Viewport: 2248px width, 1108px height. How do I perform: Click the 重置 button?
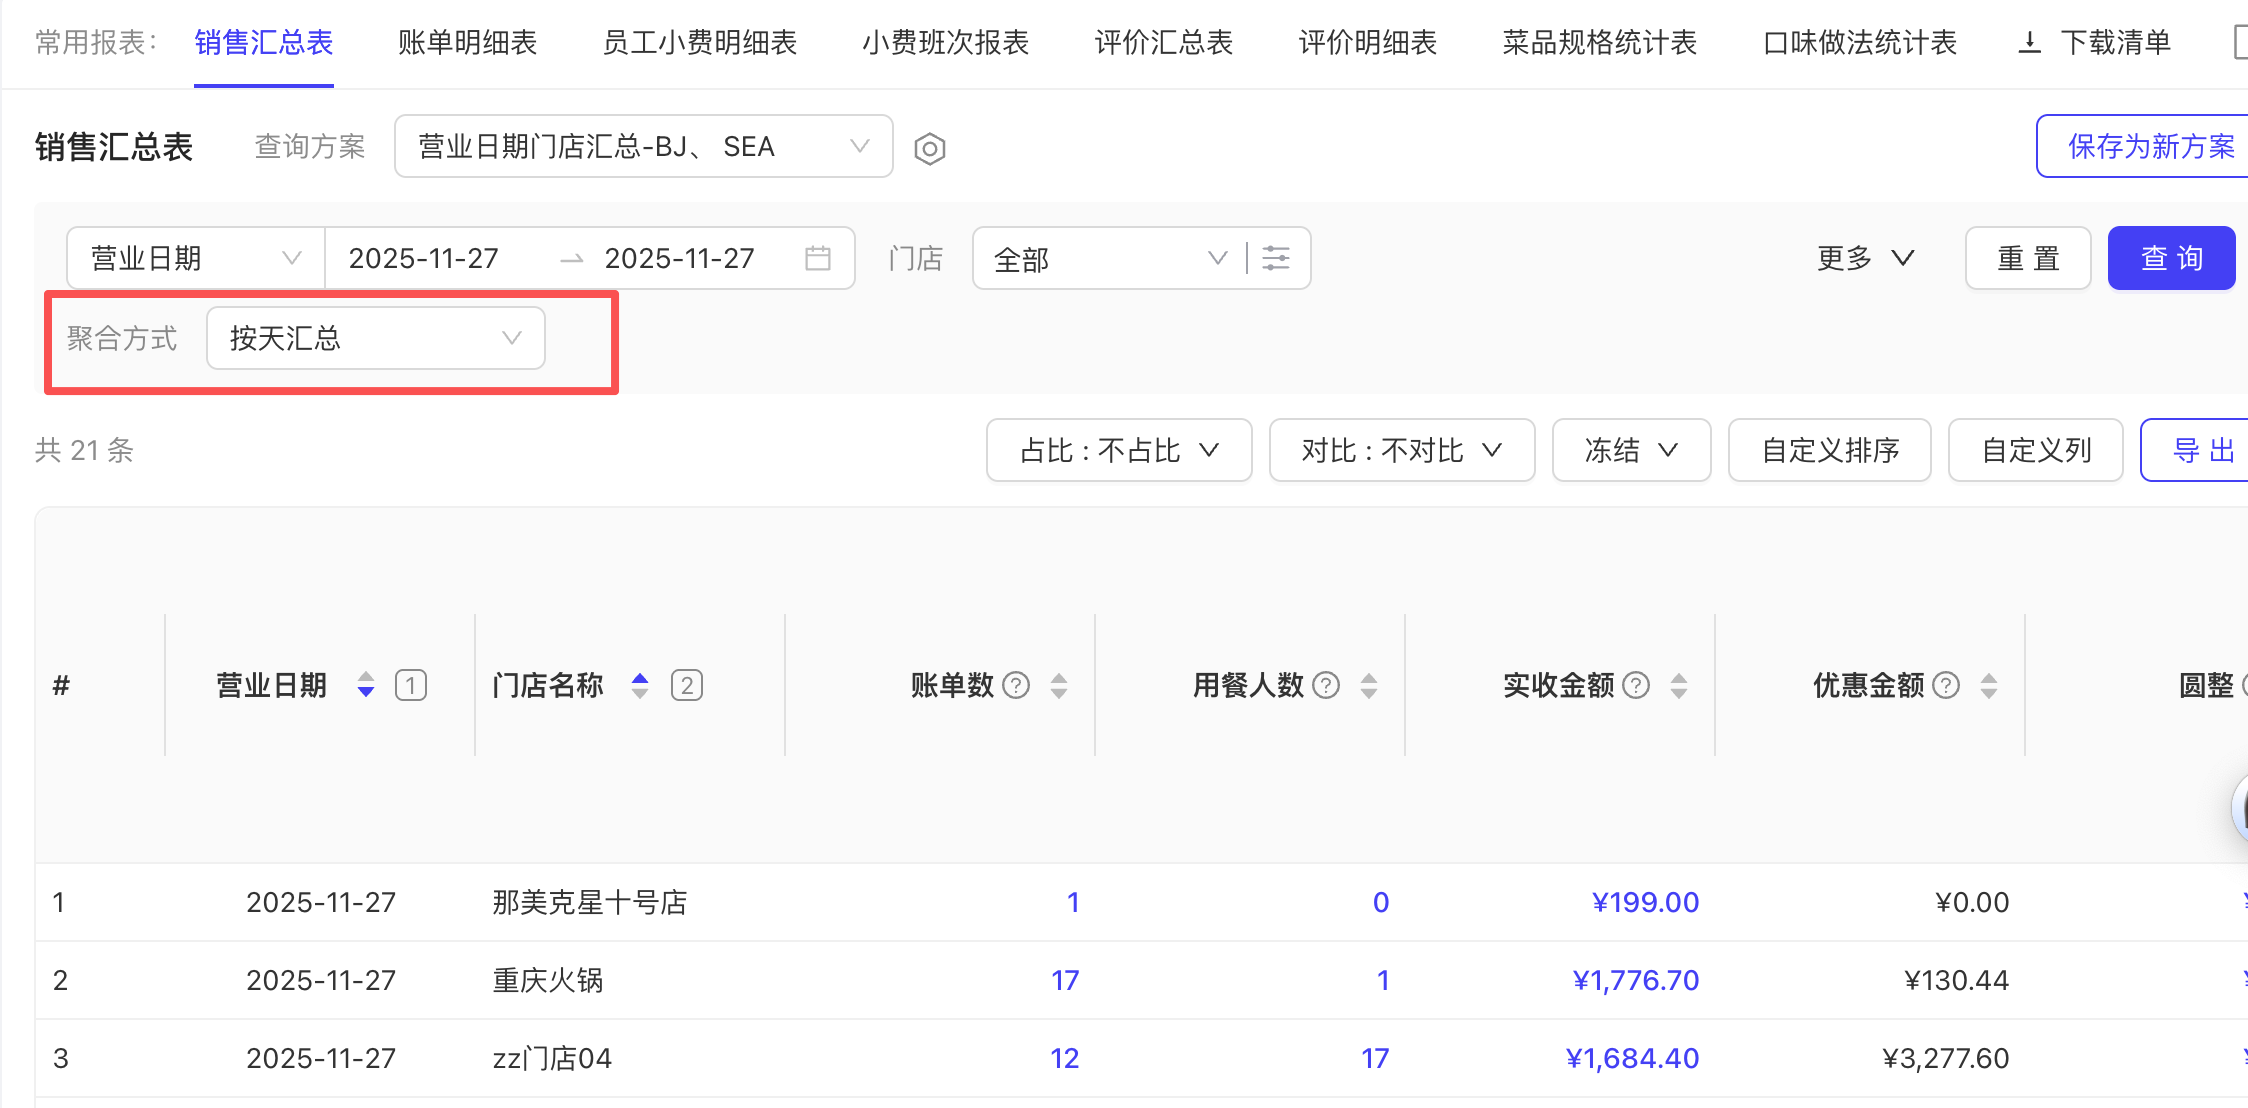coord(2027,258)
